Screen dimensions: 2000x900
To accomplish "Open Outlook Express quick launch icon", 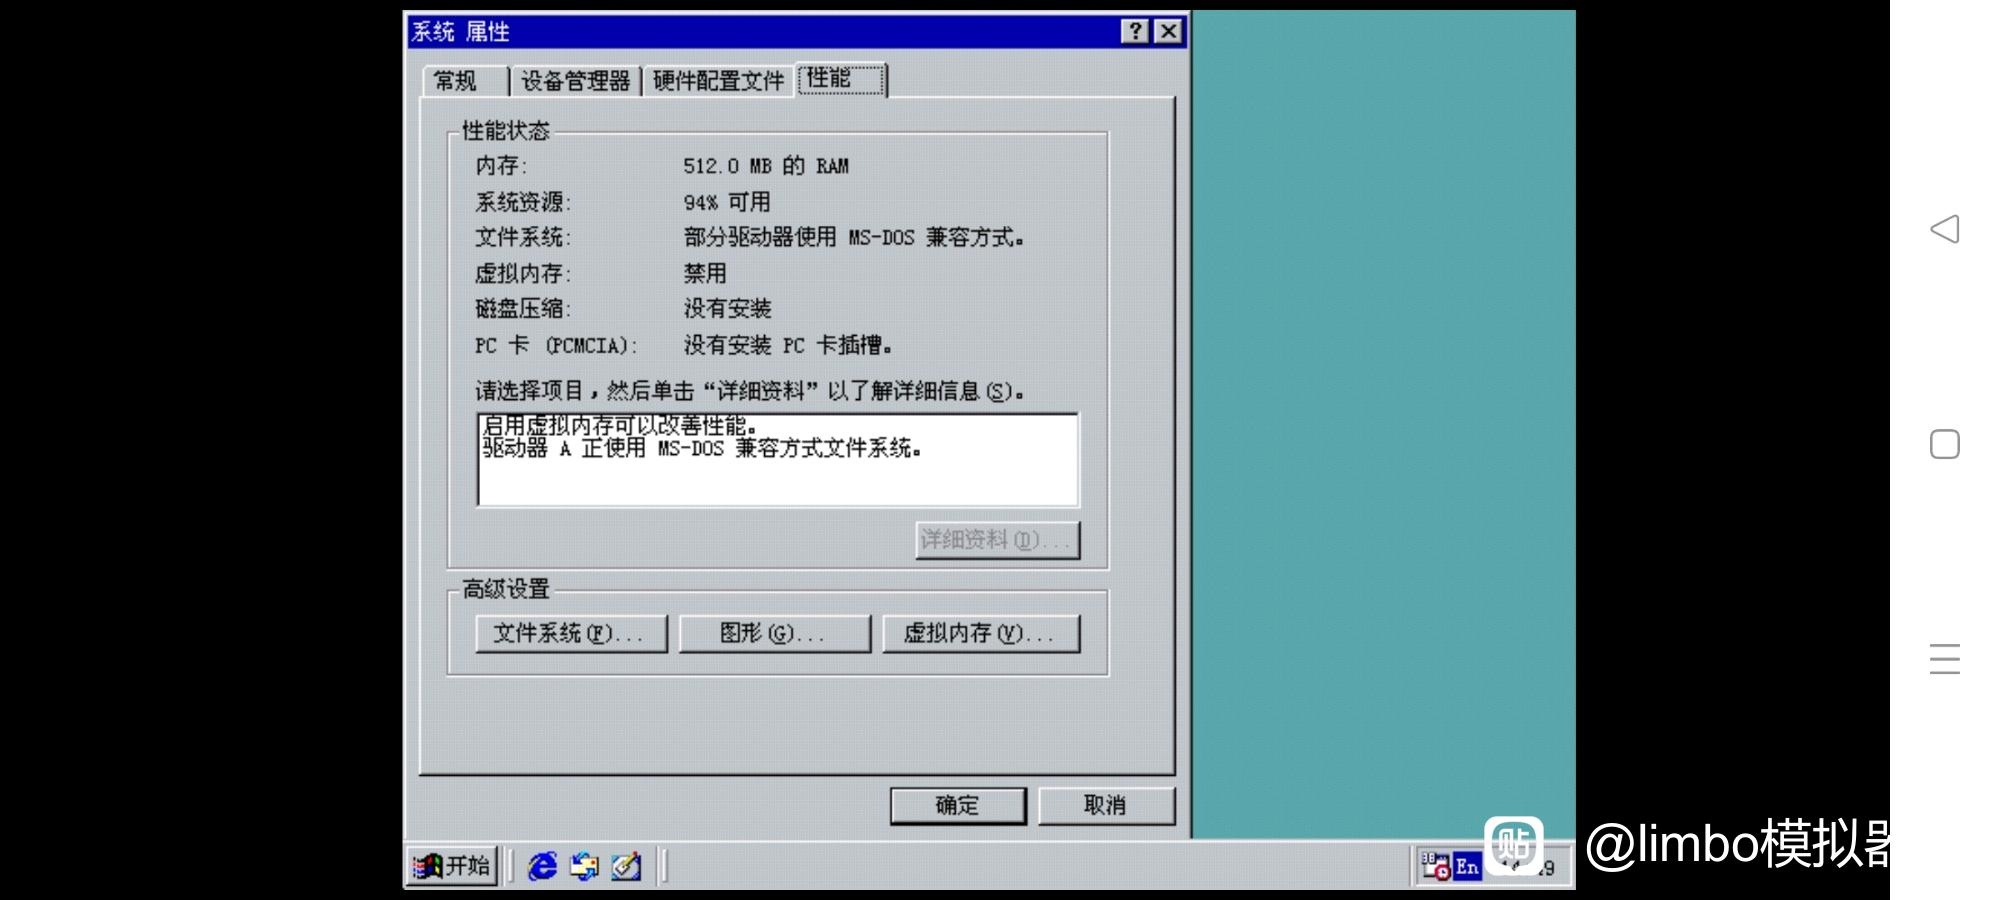I will 584,866.
